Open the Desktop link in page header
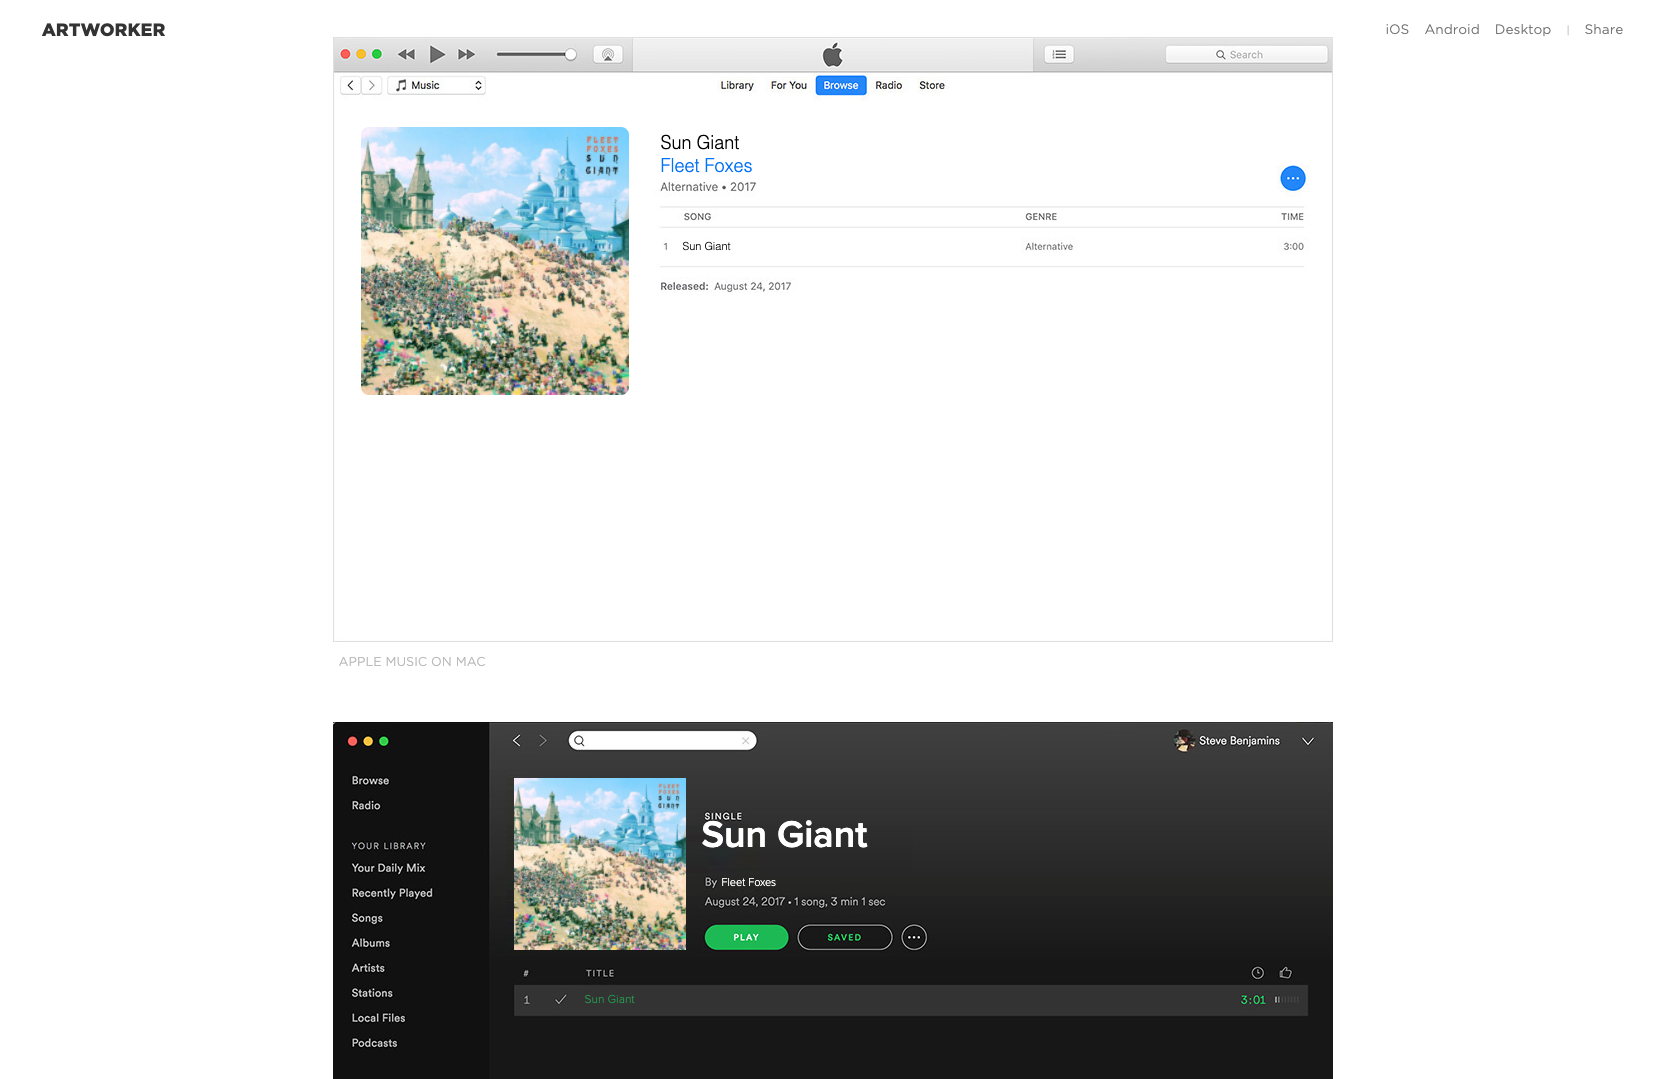This screenshot has height=1079, width=1665. (x=1523, y=30)
